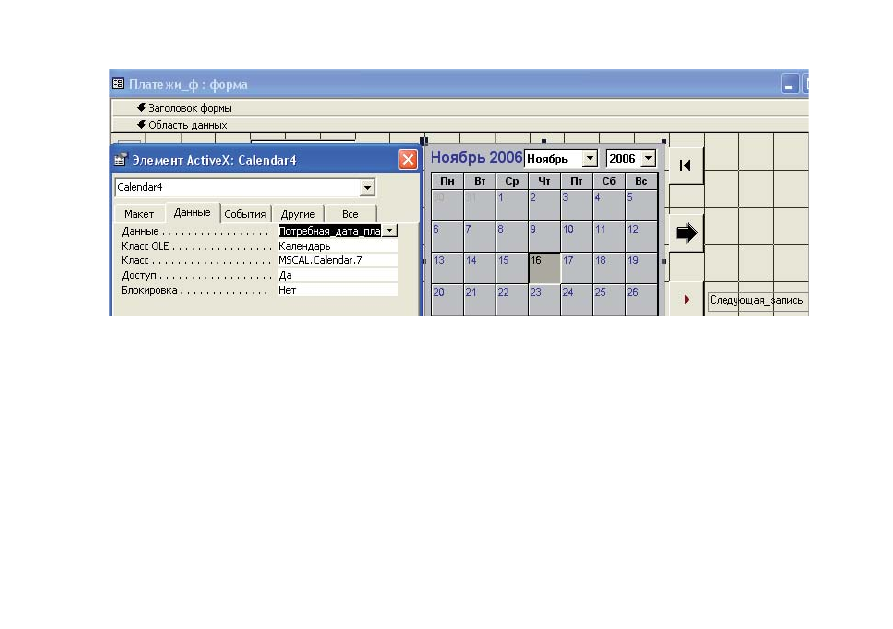Image resolution: width=893 pixels, height=629 pixels.
Task: Click the form icon in Платежи_ф title bar
Action: (x=118, y=84)
